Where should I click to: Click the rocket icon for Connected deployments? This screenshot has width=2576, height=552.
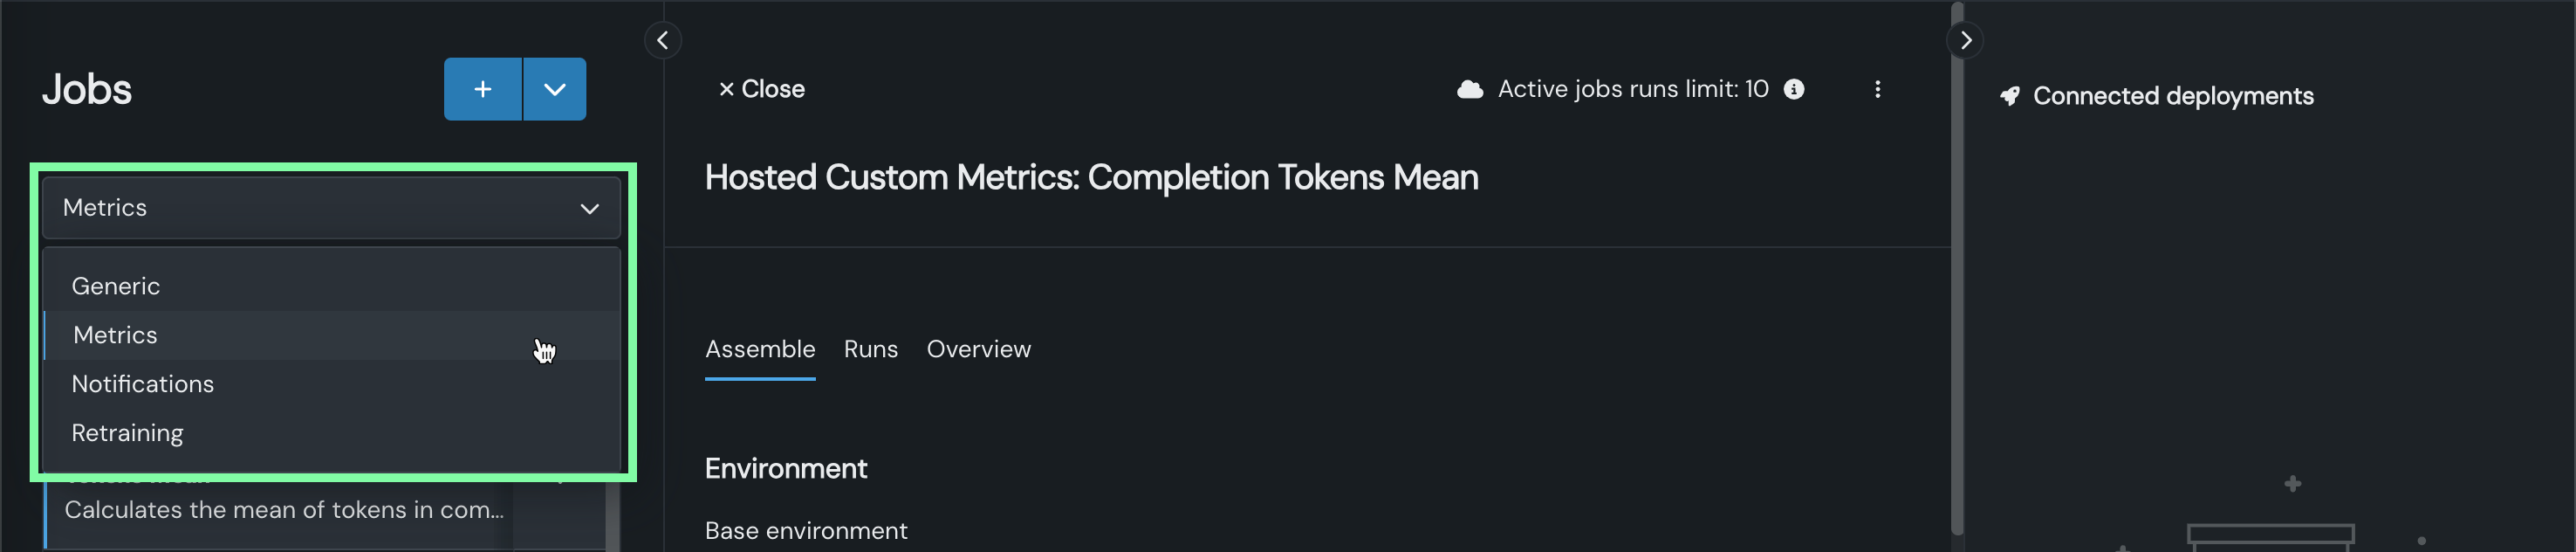point(2009,96)
